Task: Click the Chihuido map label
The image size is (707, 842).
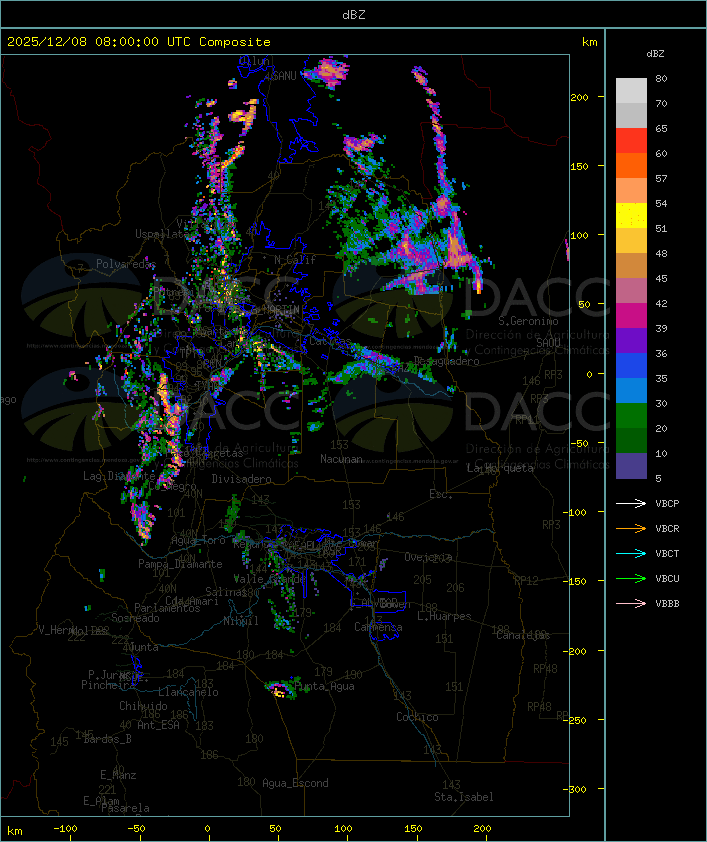Action: [x=143, y=706]
